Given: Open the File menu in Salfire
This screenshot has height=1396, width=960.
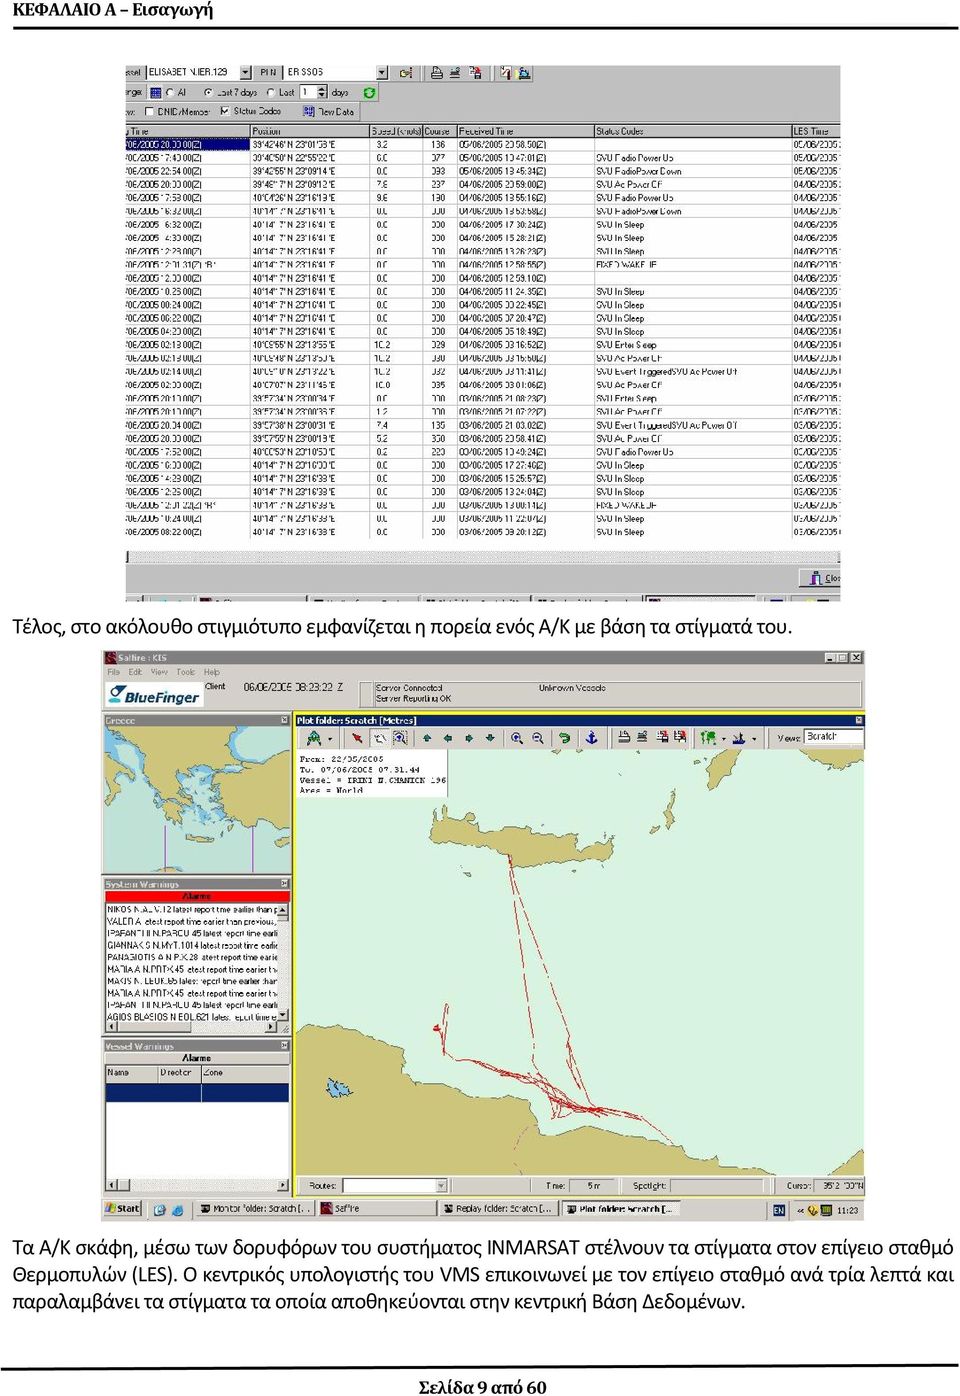Looking at the screenshot, I should (x=113, y=672).
